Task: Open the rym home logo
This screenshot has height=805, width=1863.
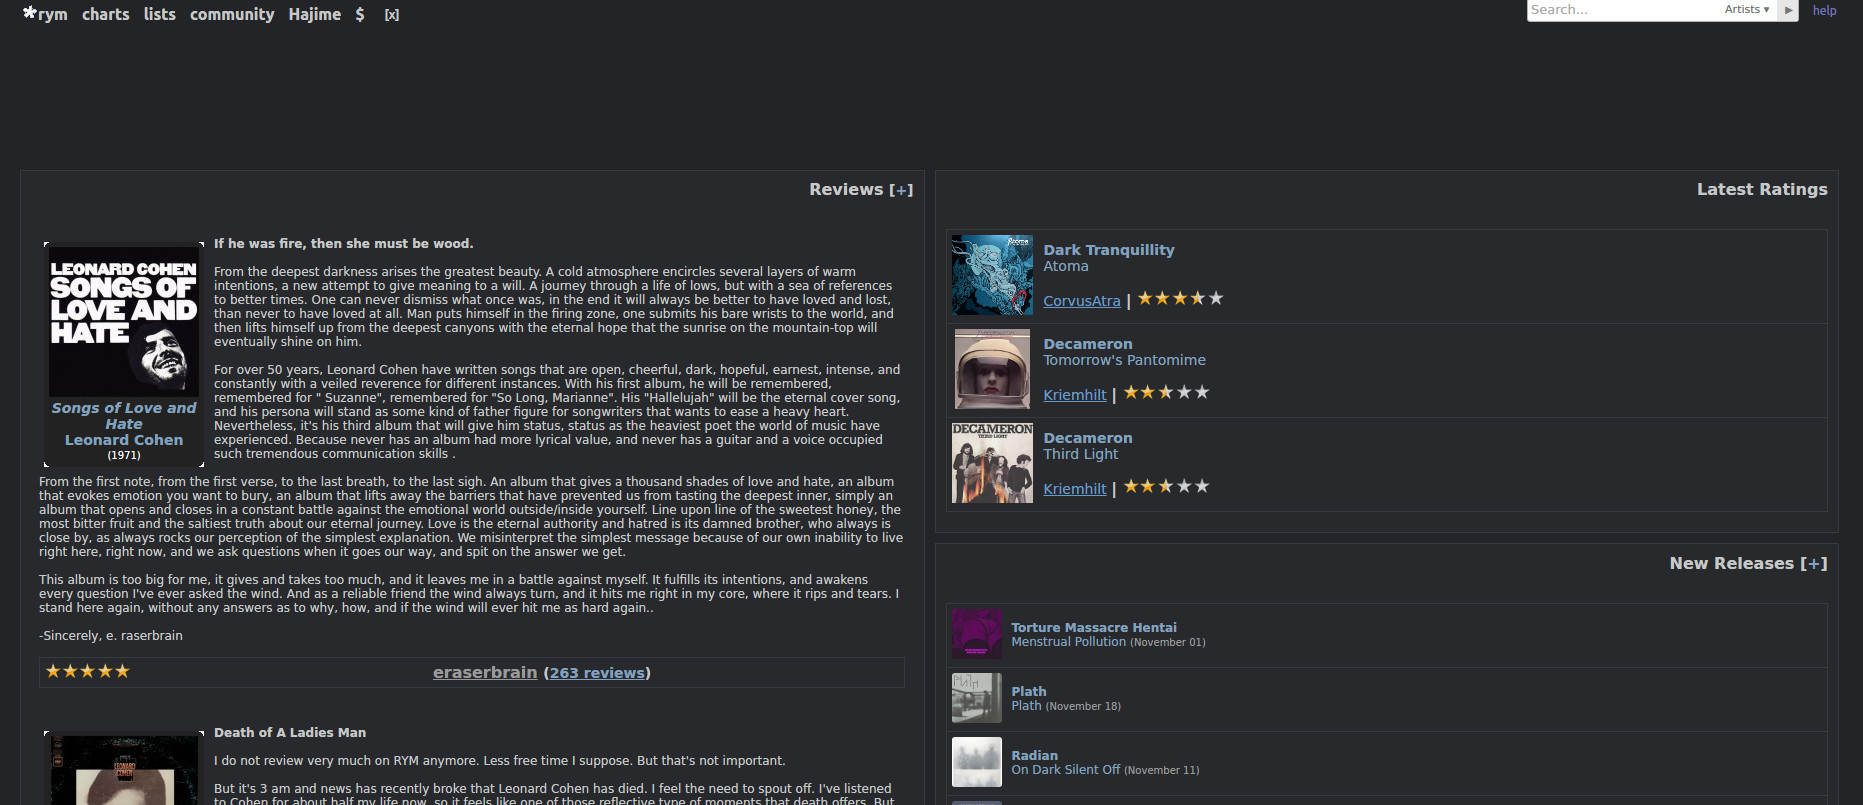Action: pos(45,14)
